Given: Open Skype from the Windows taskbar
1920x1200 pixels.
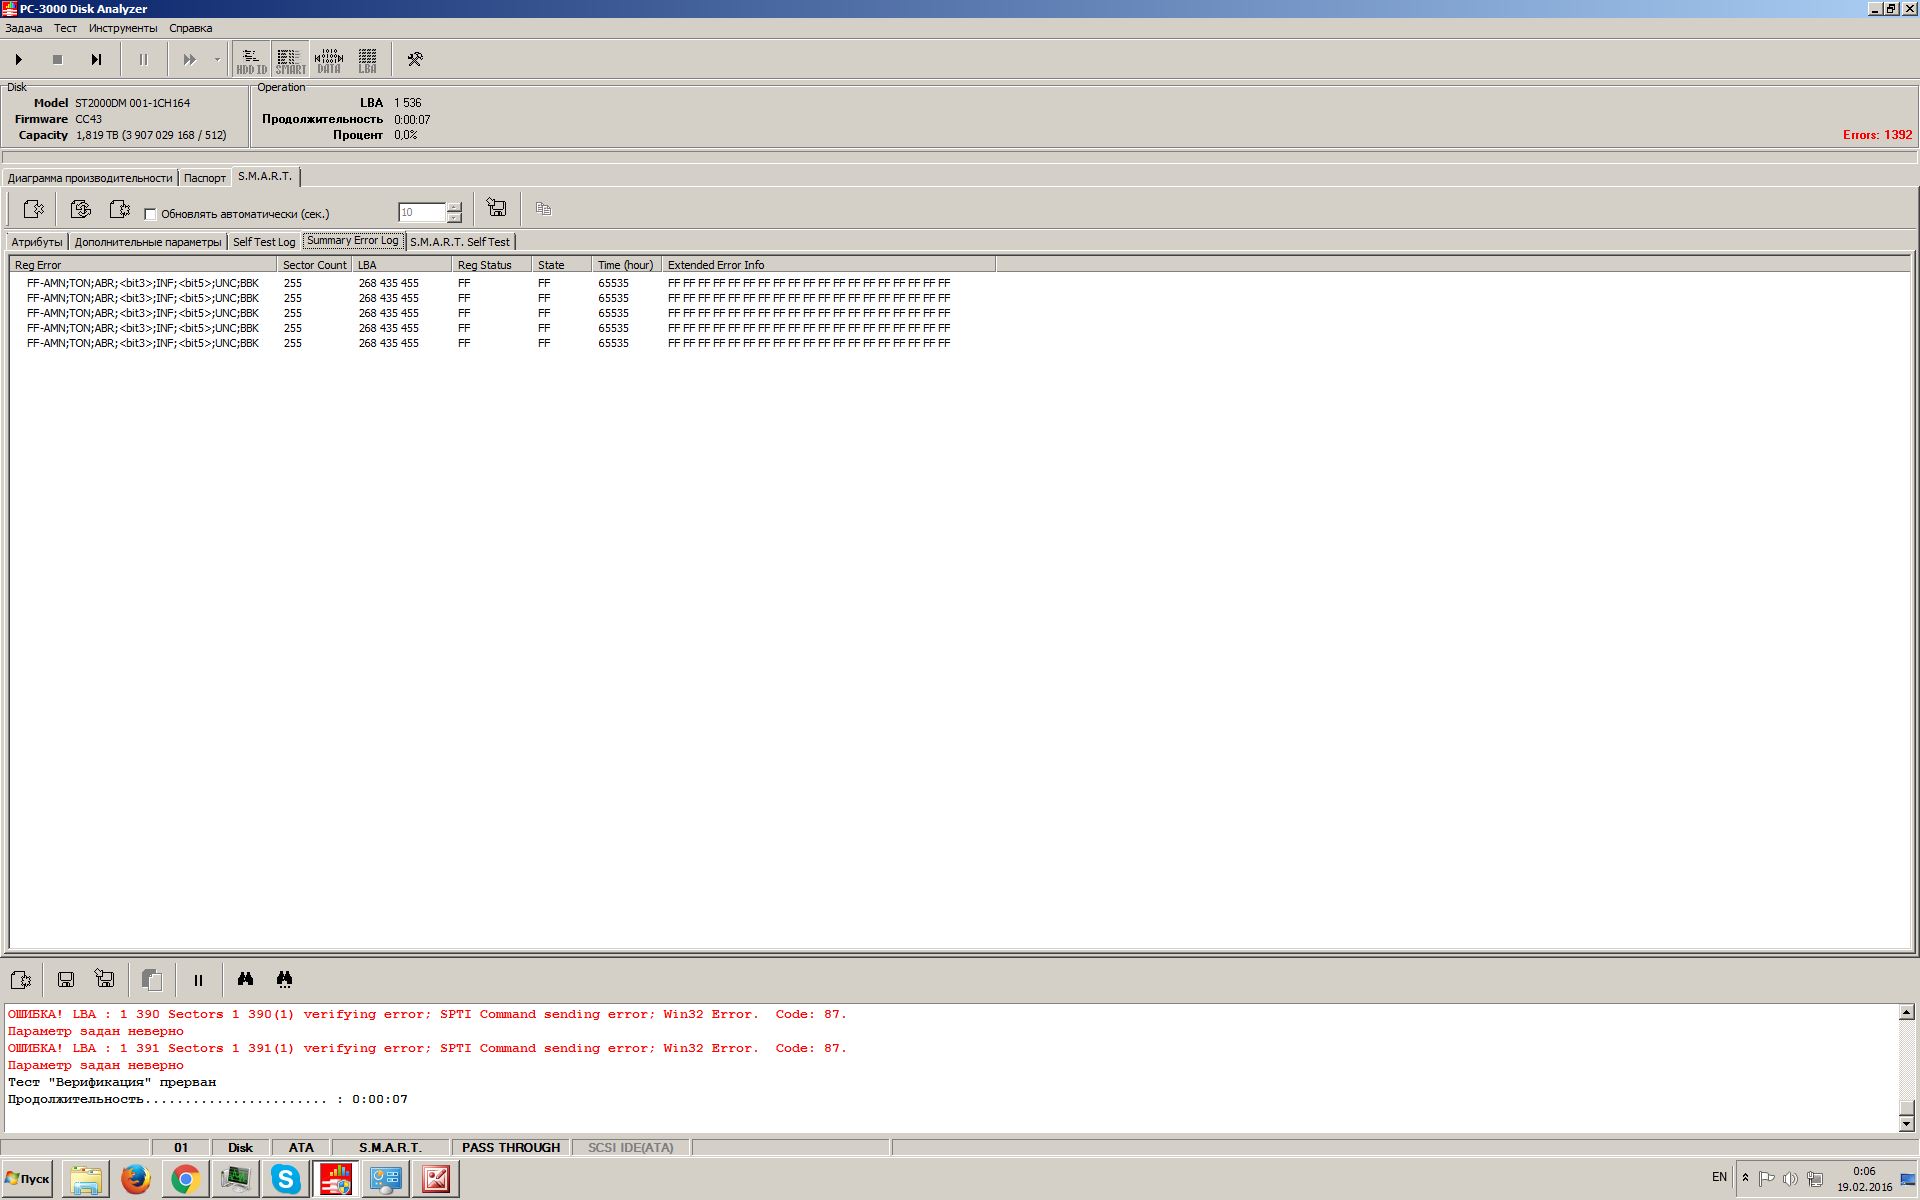Looking at the screenshot, I should point(286,1179).
